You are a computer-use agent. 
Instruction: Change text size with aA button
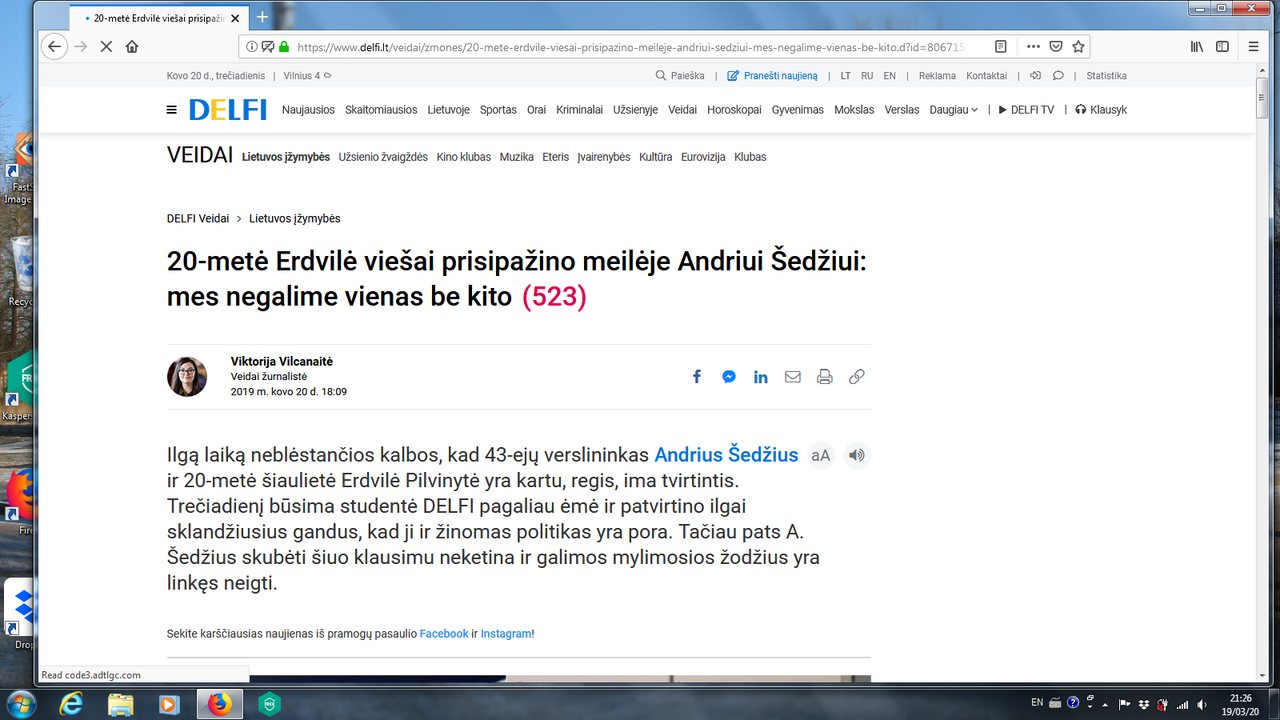point(821,456)
